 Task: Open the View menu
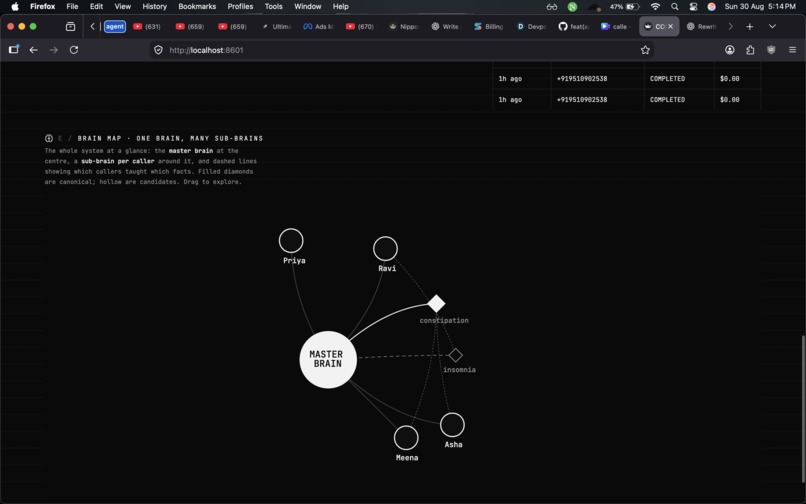pos(122,7)
